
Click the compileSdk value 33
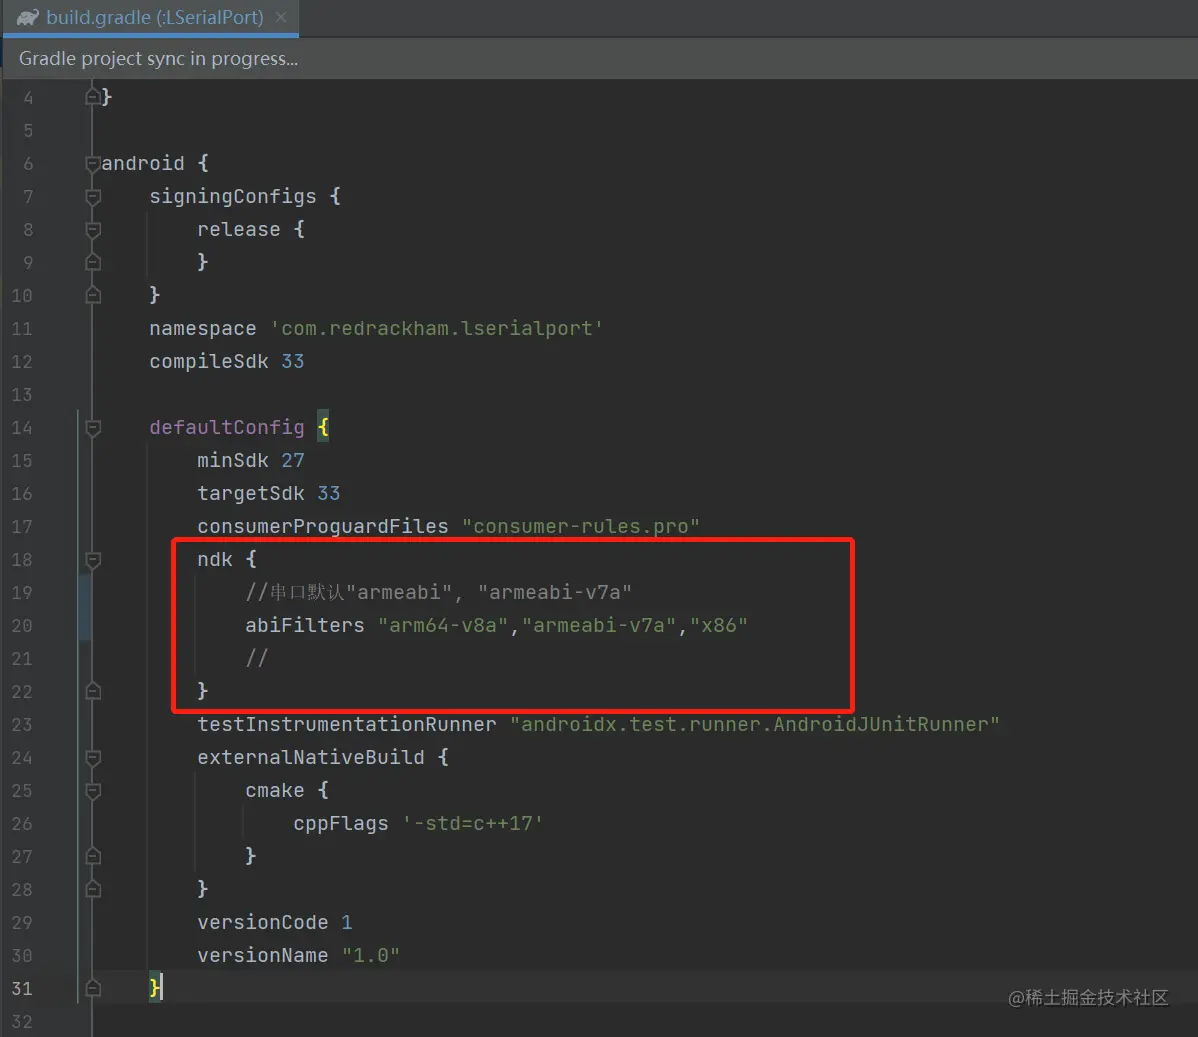(291, 361)
